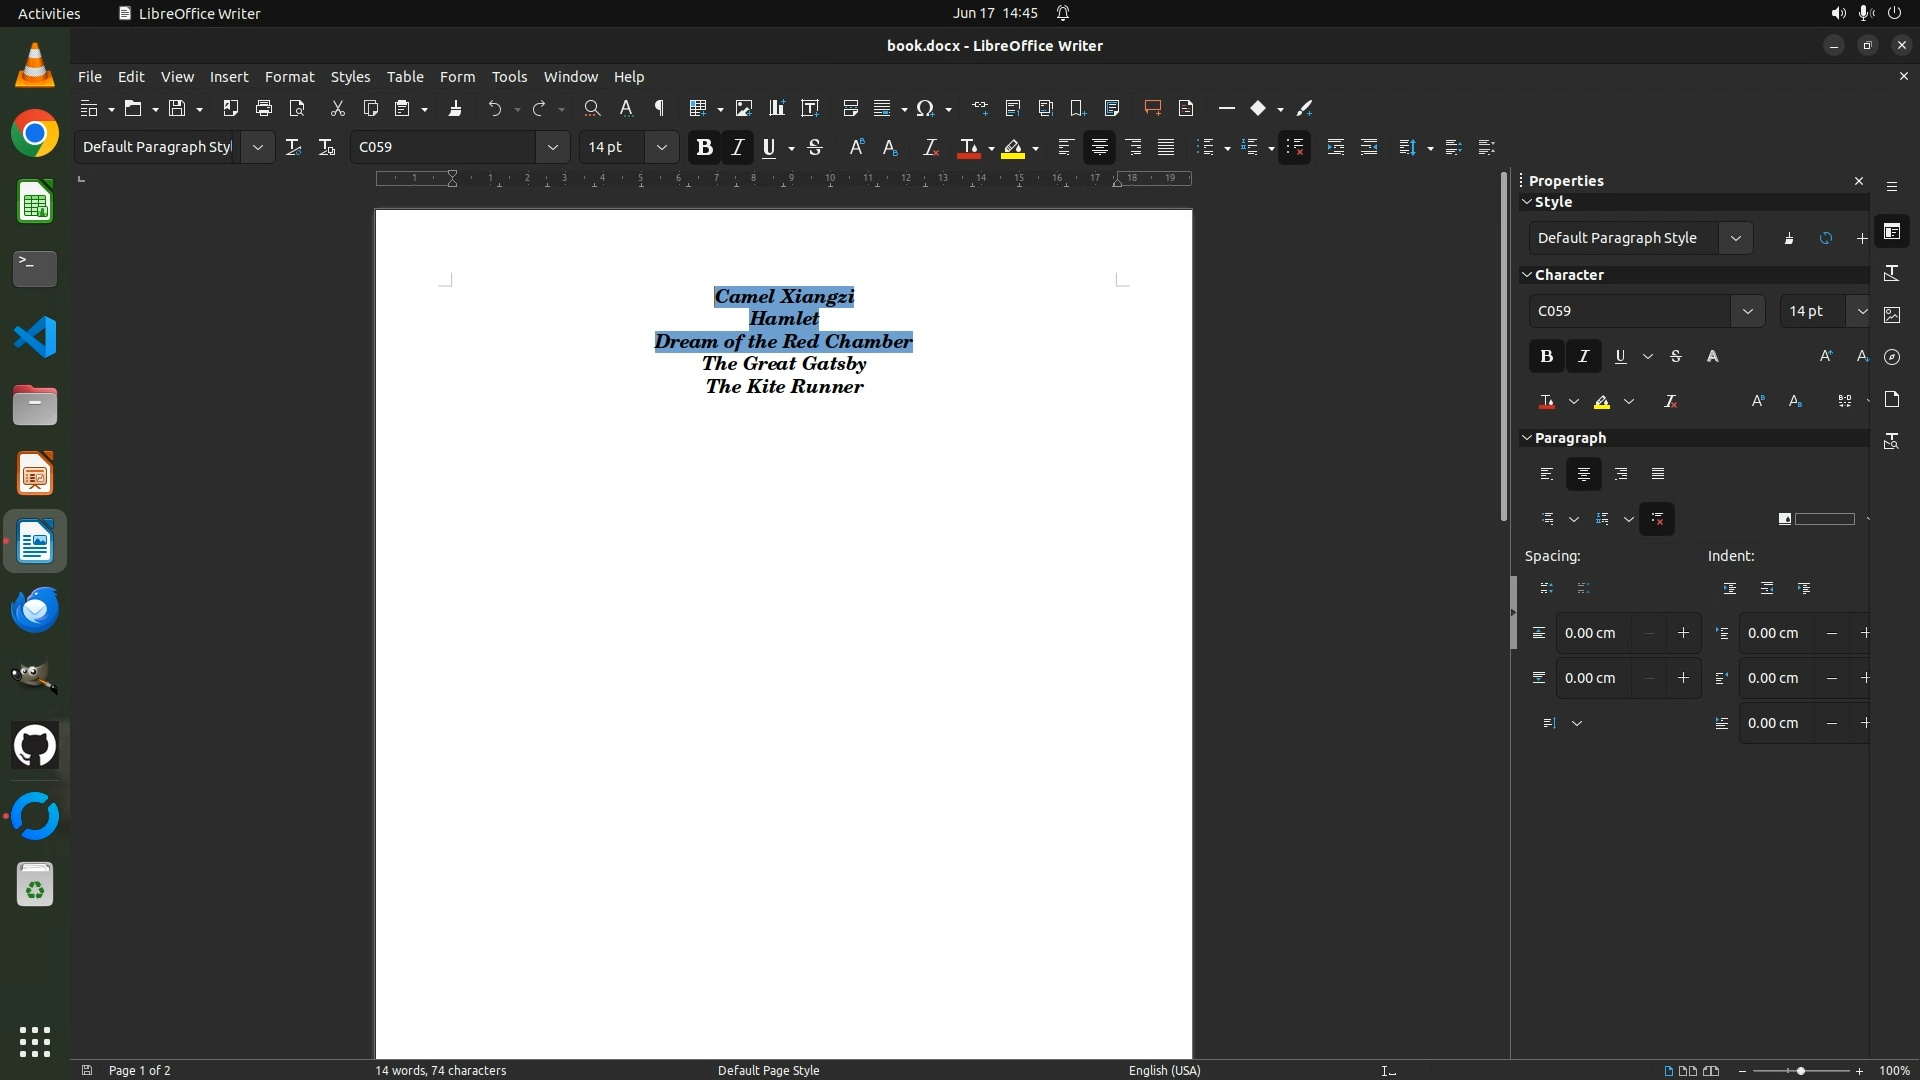Open the font name dropdown in toolbar
Viewport: 1920px width, 1080px height.
pyautogui.click(x=552, y=147)
